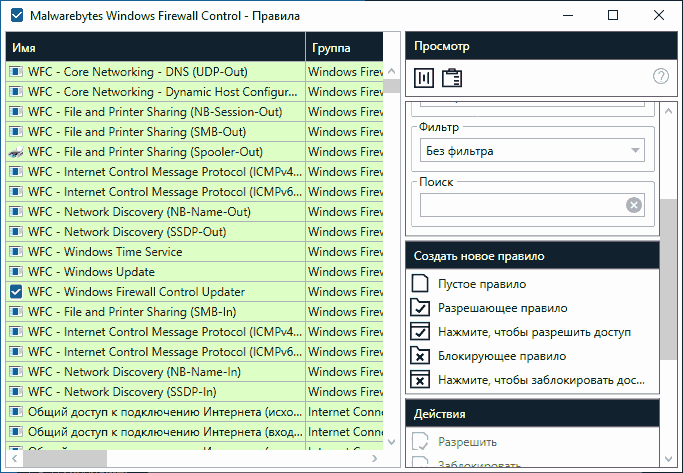Click the clipboard icon in Просмотр toolbar

point(451,77)
